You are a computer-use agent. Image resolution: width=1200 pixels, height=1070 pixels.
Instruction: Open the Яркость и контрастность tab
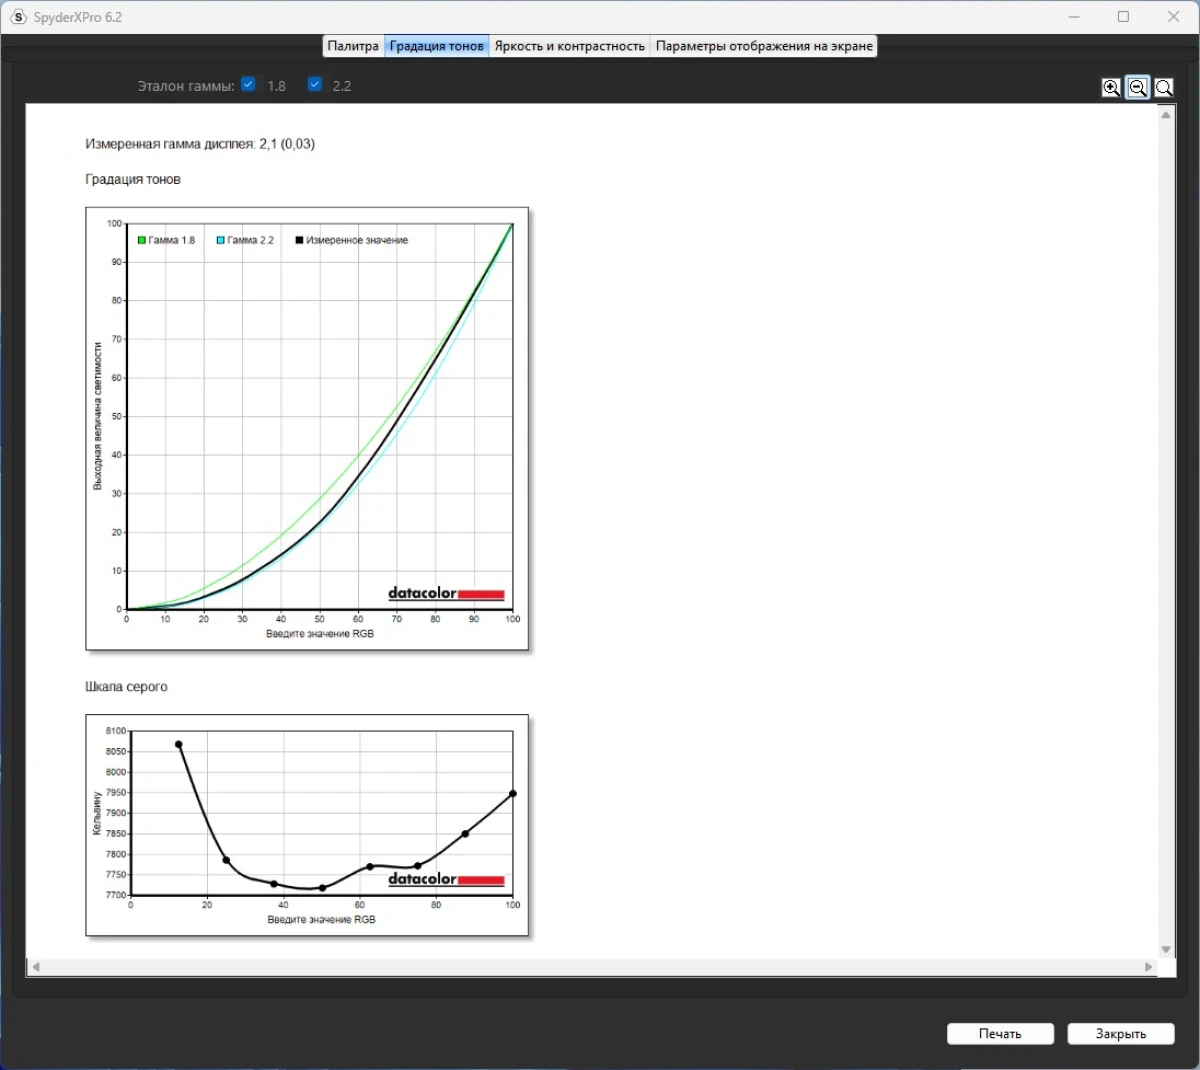pos(570,46)
